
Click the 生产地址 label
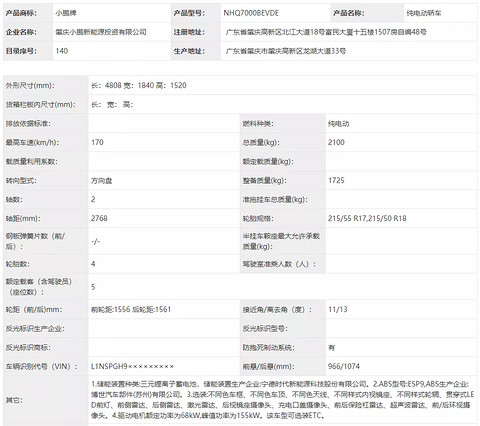pos(189,51)
